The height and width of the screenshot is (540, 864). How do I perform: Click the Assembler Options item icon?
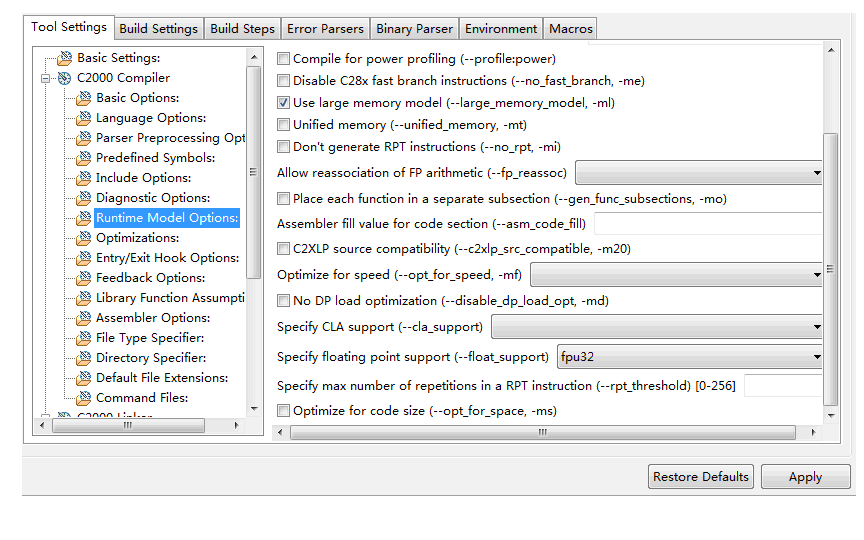click(85, 318)
